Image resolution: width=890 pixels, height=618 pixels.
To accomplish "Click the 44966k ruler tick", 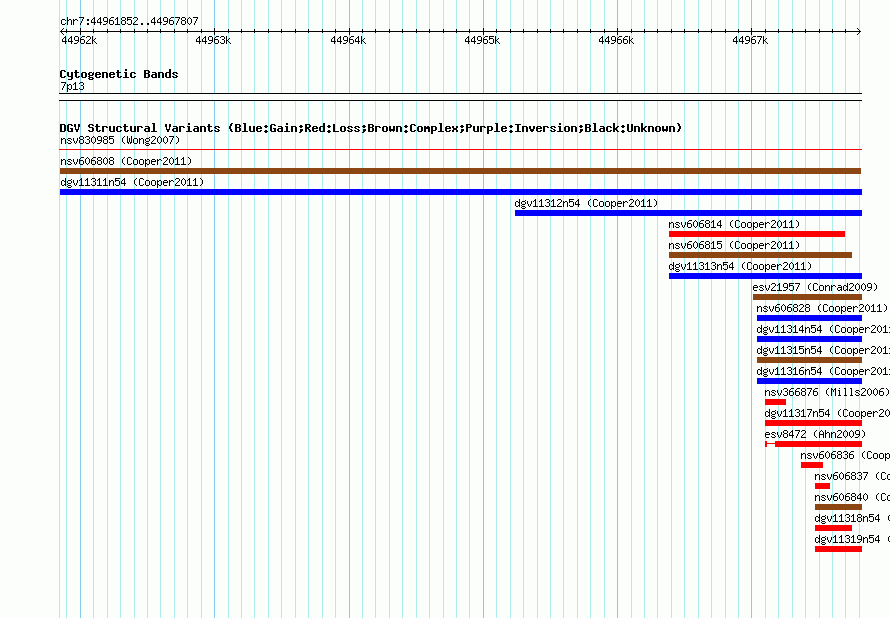I will point(616,40).
